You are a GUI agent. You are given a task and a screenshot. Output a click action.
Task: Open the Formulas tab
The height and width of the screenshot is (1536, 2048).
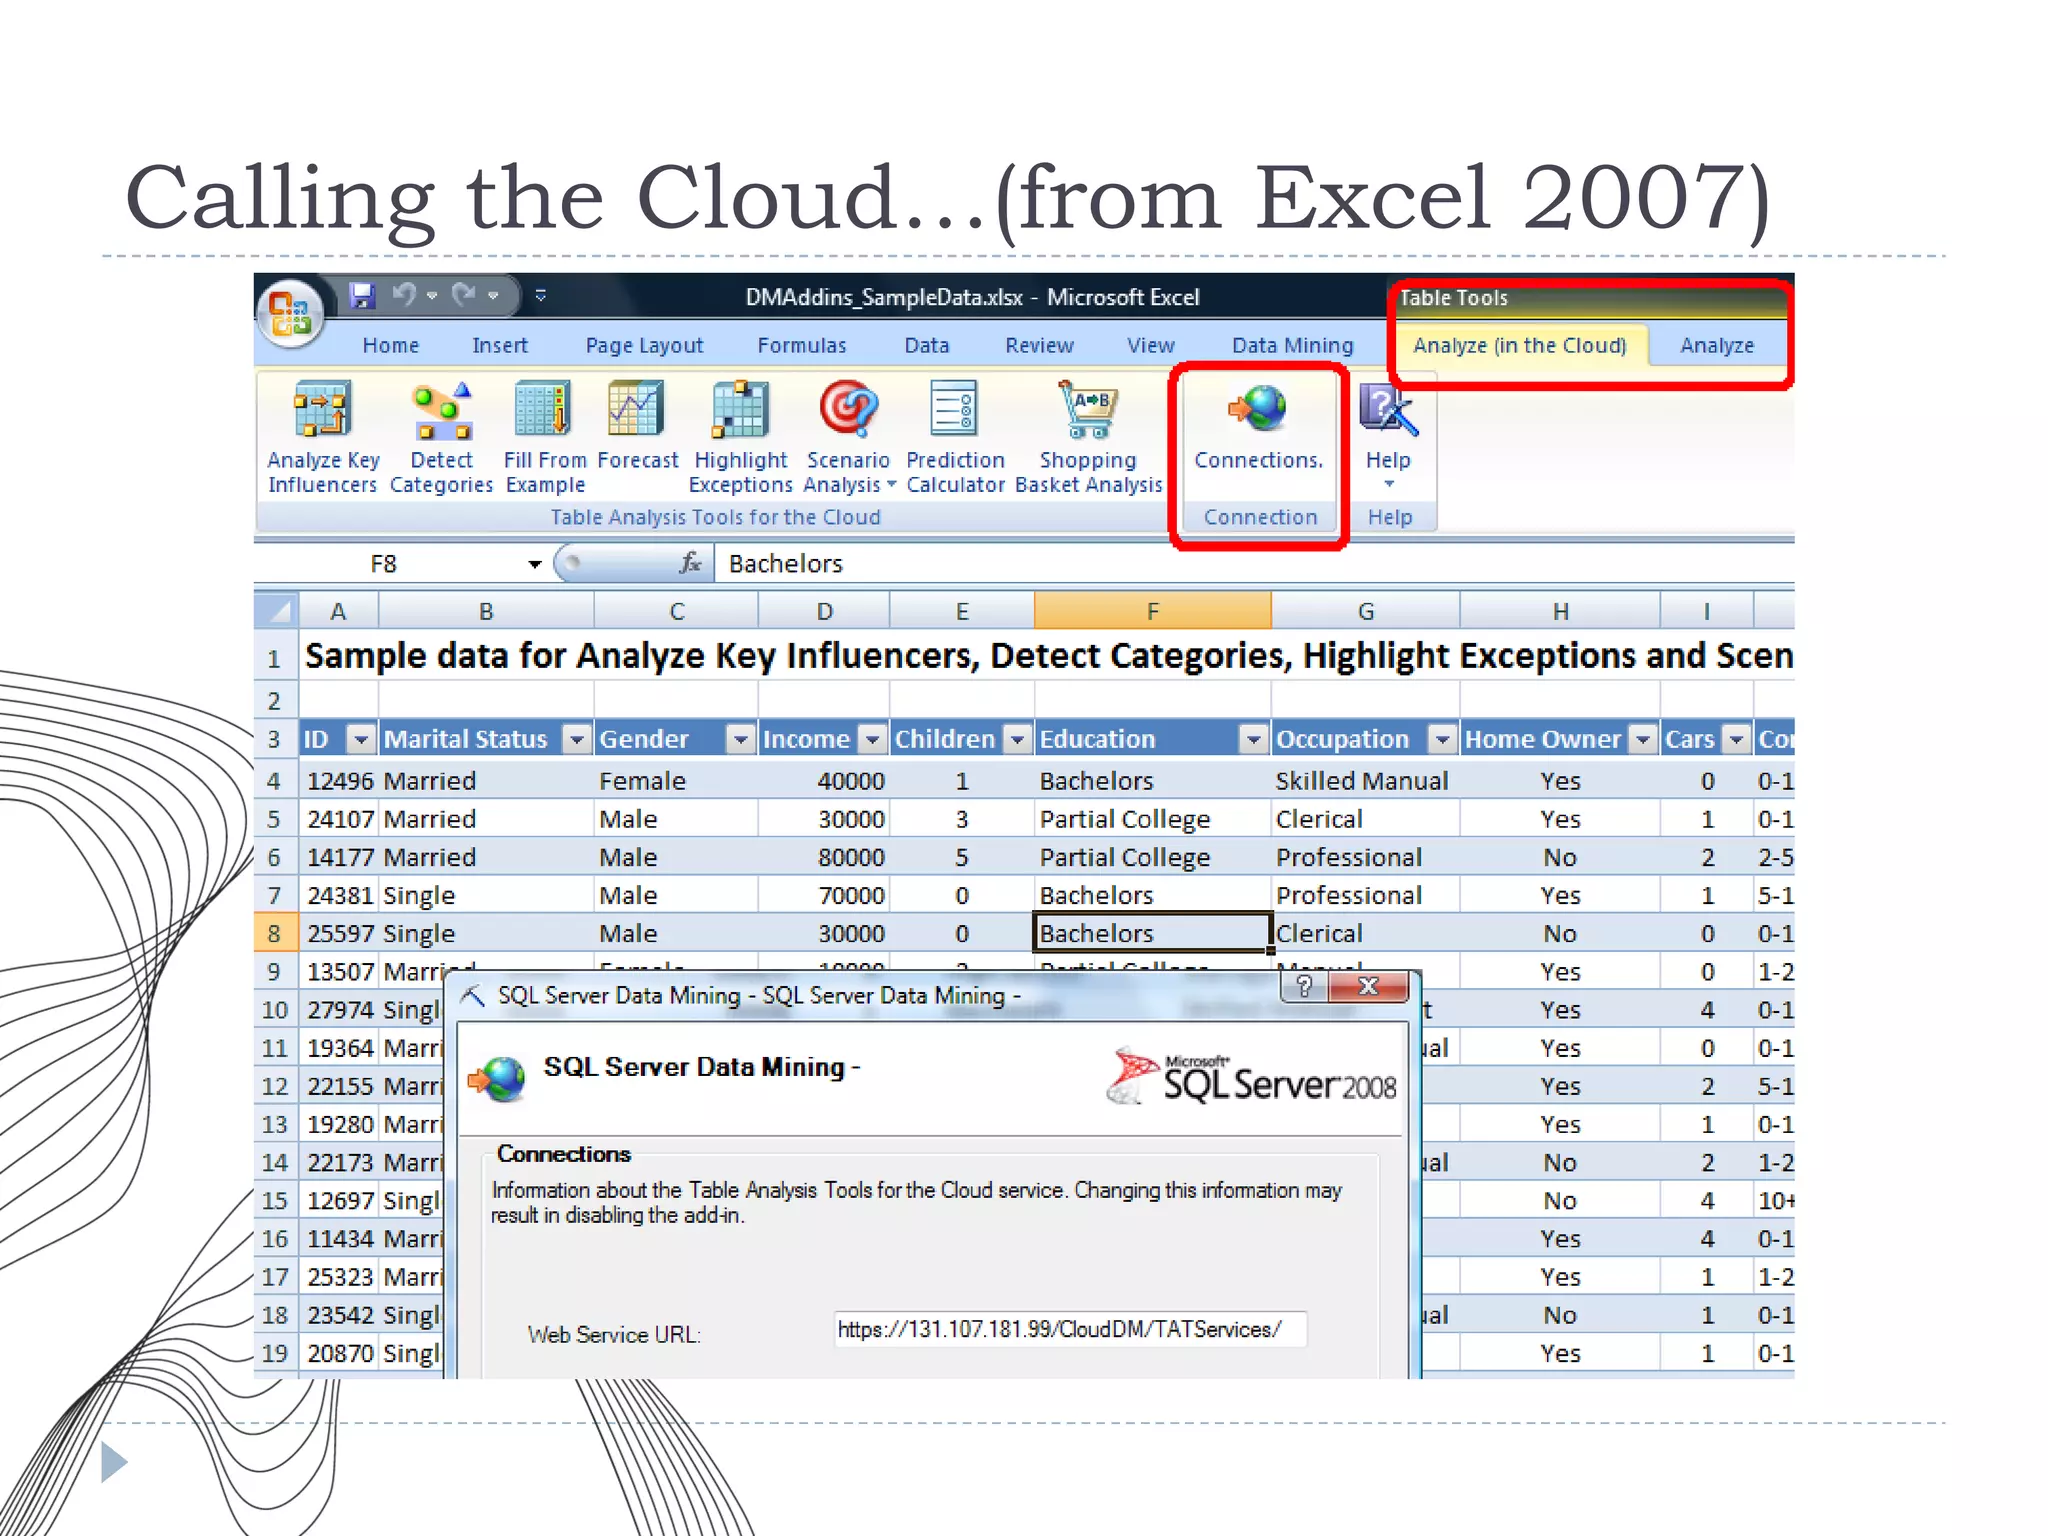[801, 345]
